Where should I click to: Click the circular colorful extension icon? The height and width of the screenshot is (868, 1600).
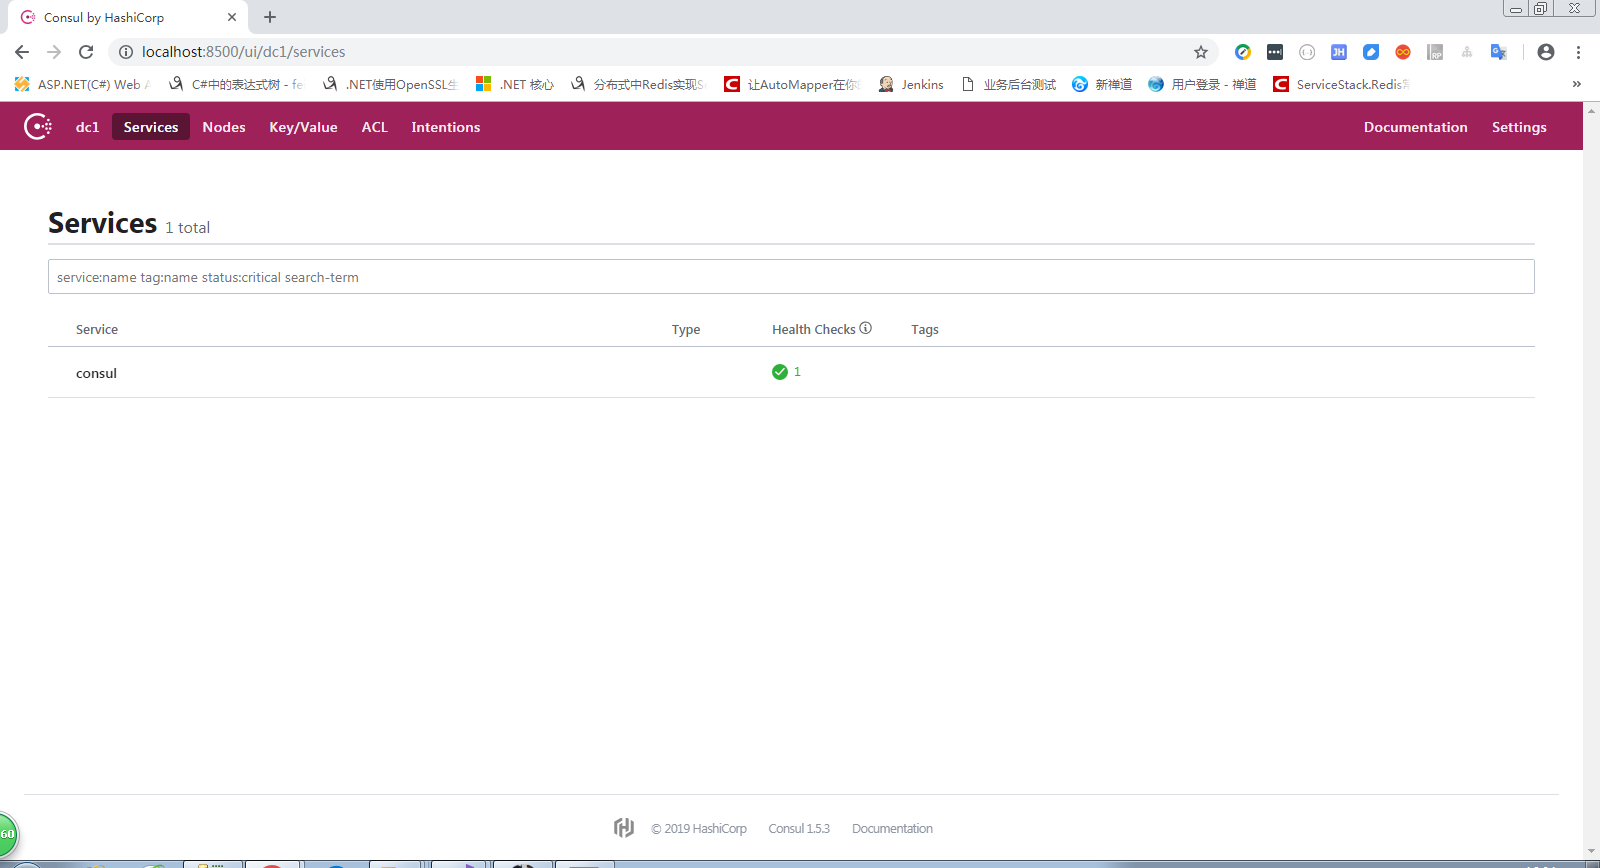(x=1243, y=52)
